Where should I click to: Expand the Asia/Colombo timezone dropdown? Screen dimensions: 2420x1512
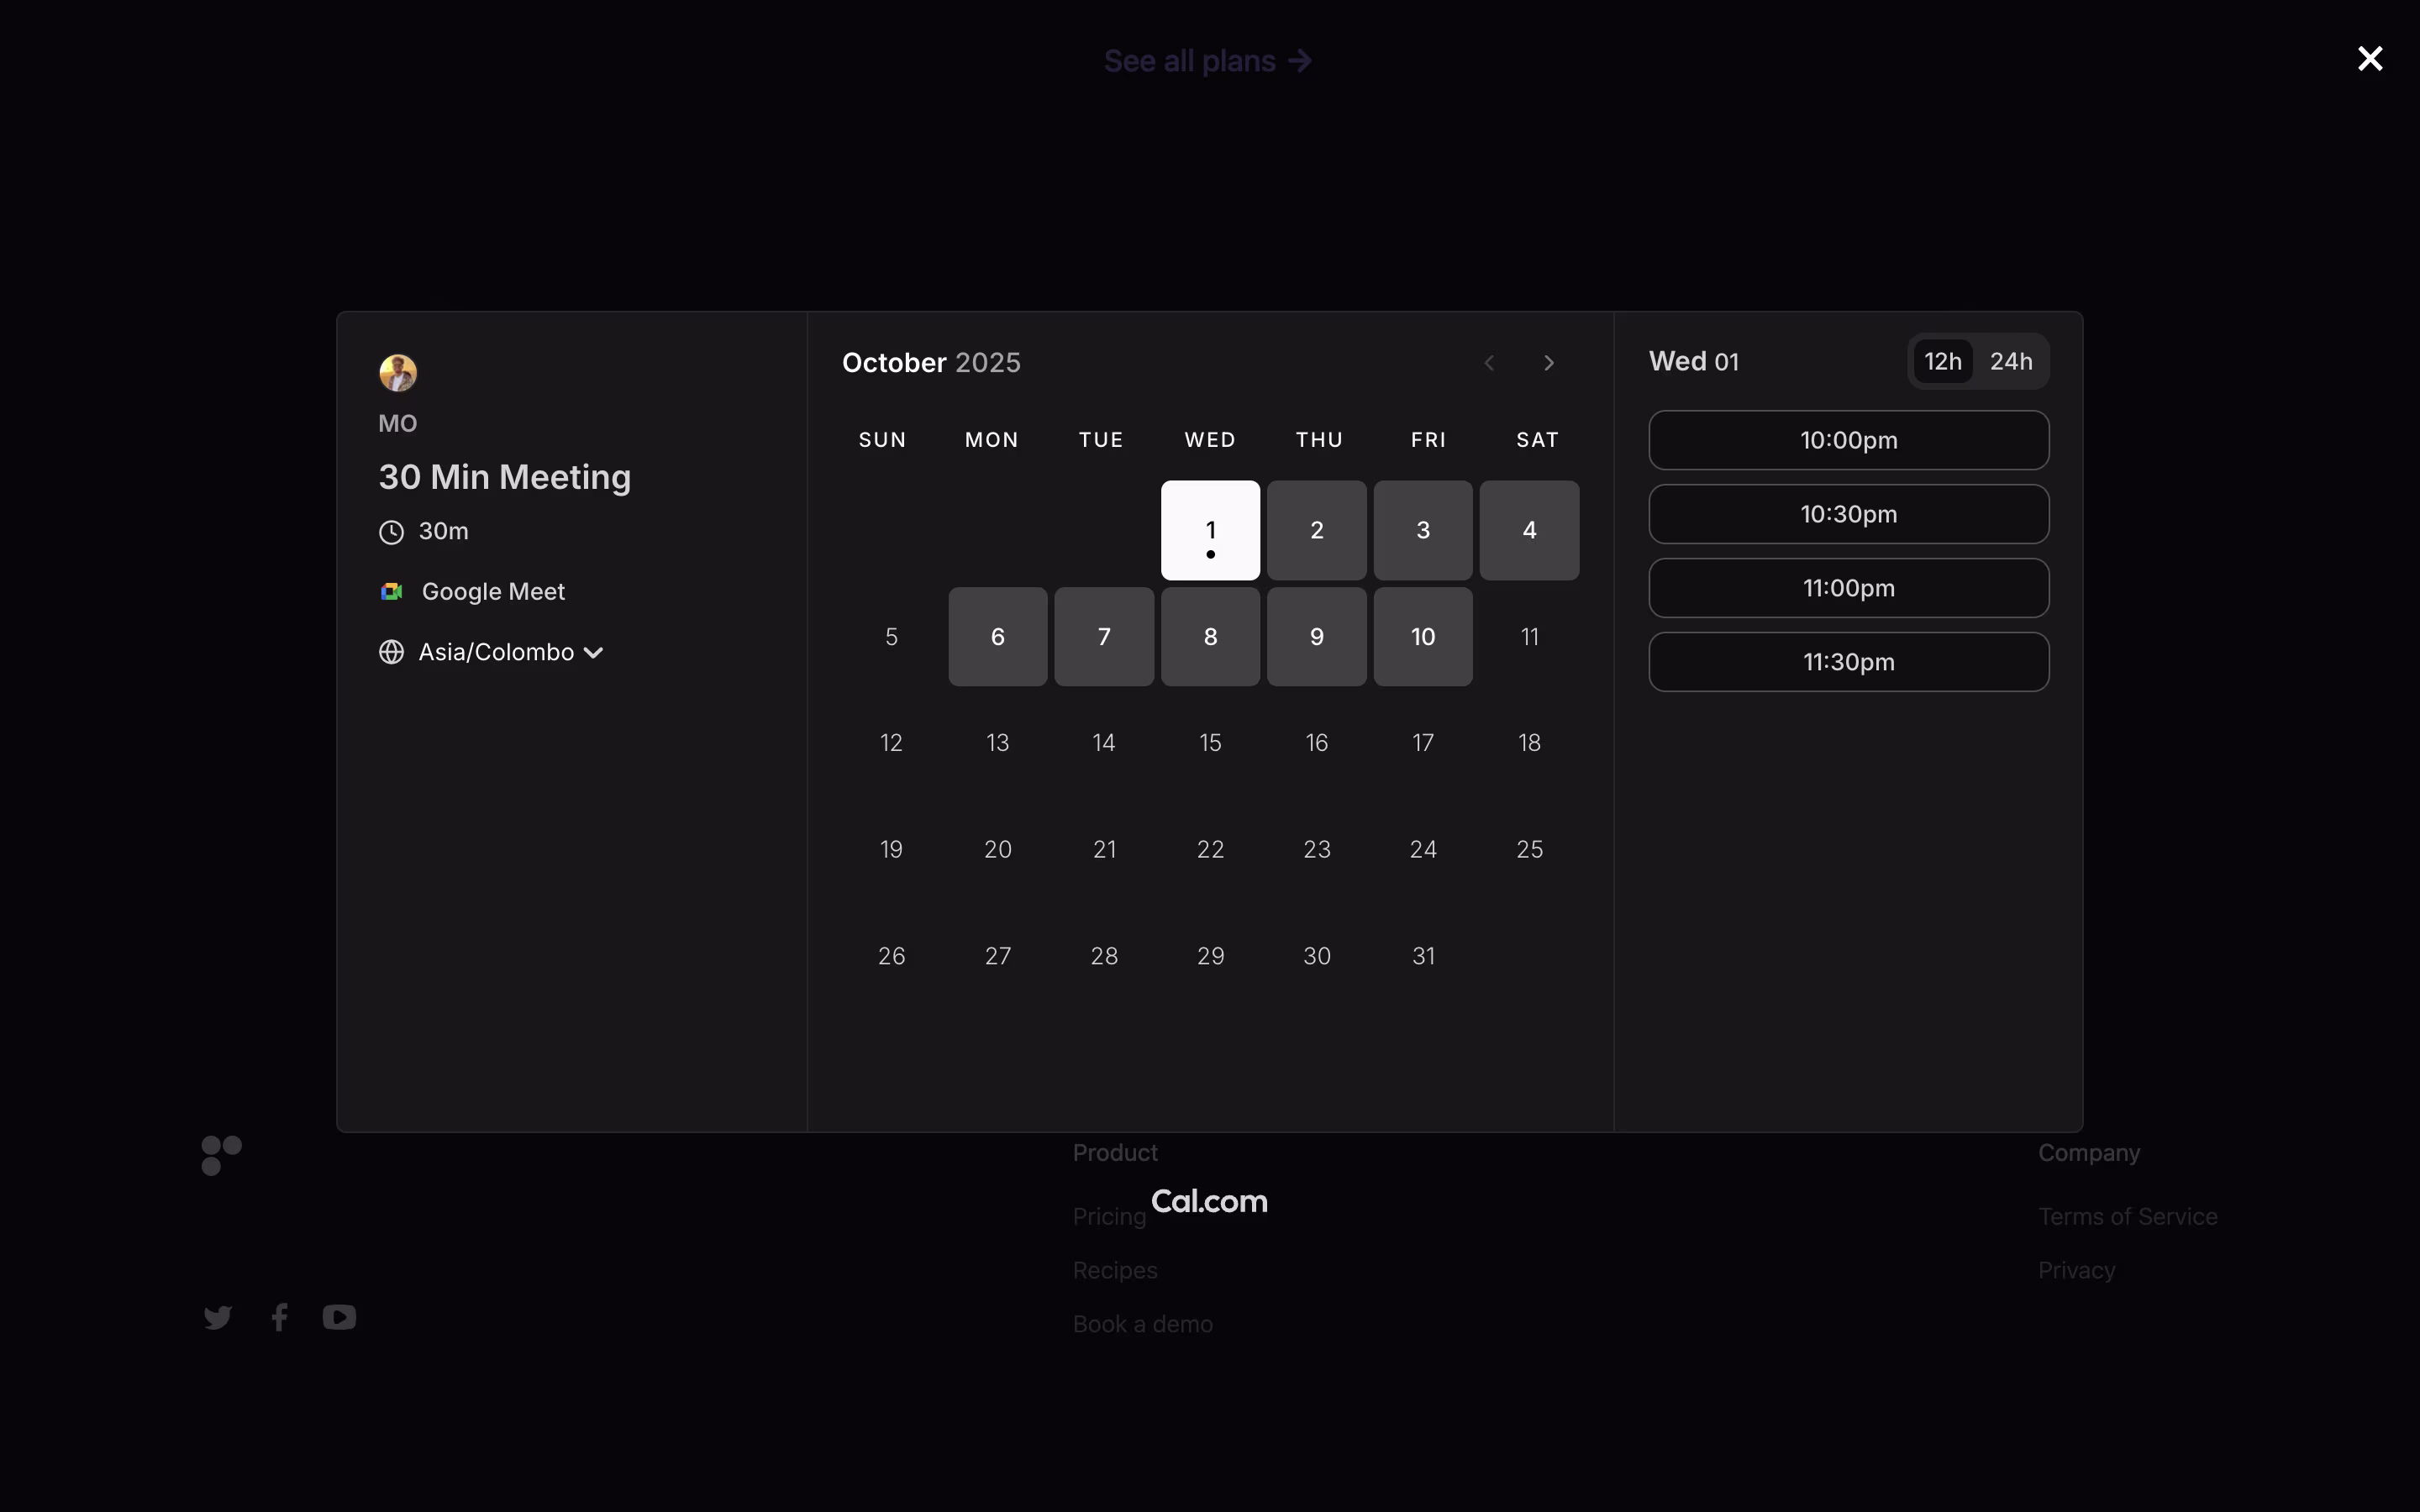pyautogui.click(x=510, y=652)
